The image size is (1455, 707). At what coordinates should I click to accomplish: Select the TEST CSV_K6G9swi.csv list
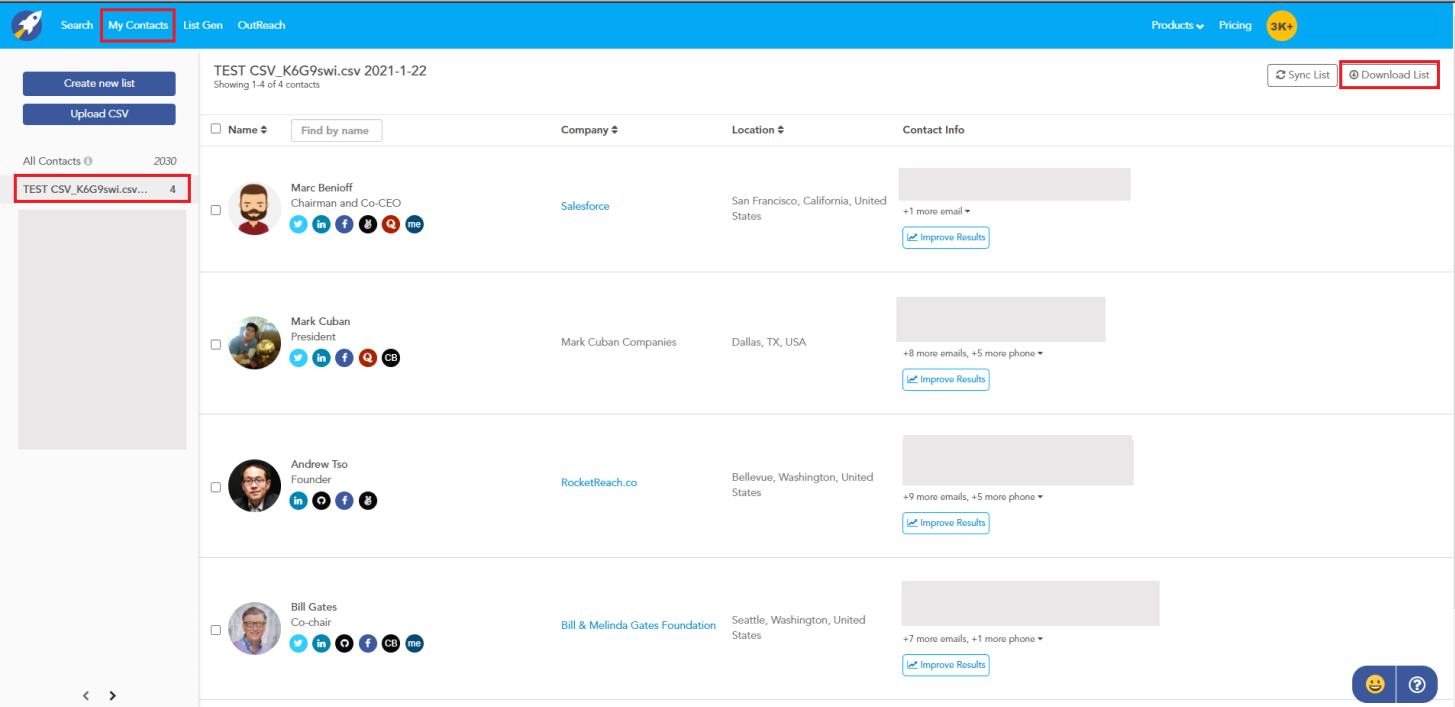[100, 189]
